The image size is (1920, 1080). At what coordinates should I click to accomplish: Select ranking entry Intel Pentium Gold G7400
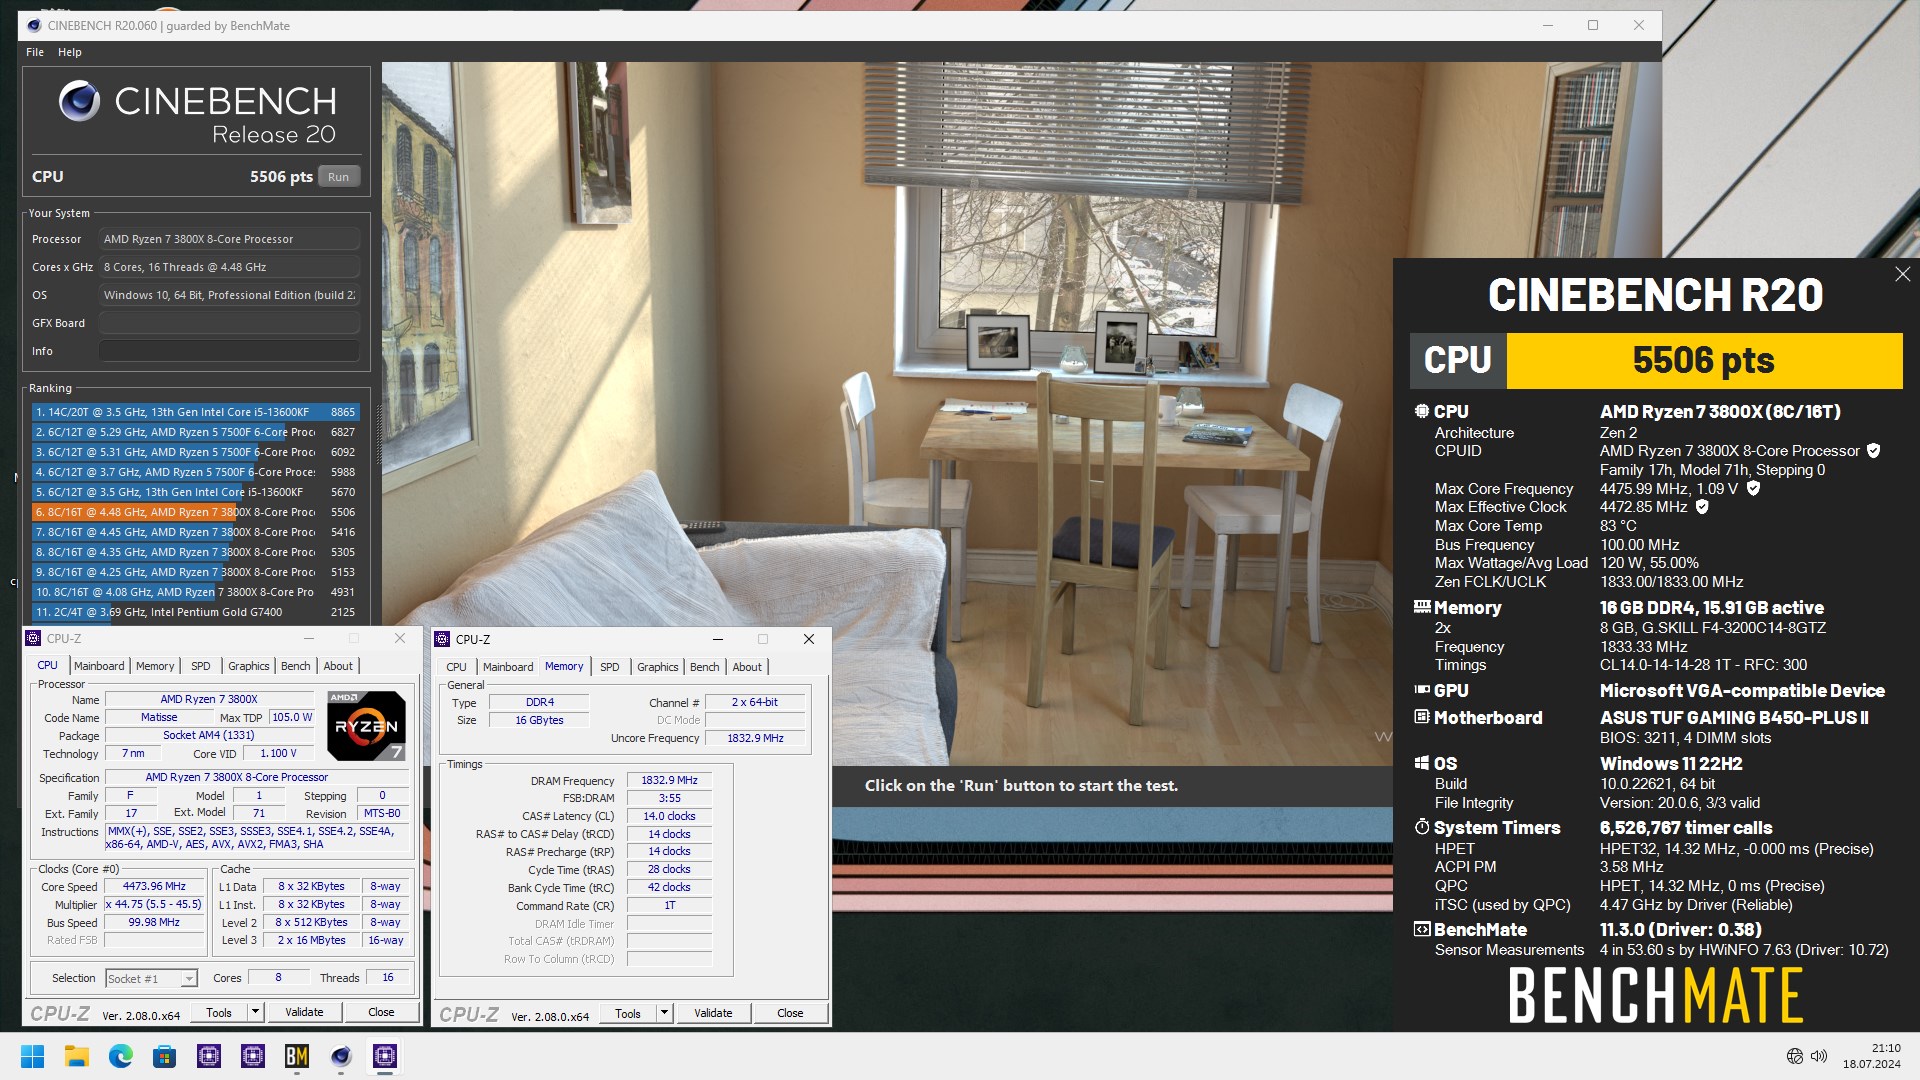195,612
